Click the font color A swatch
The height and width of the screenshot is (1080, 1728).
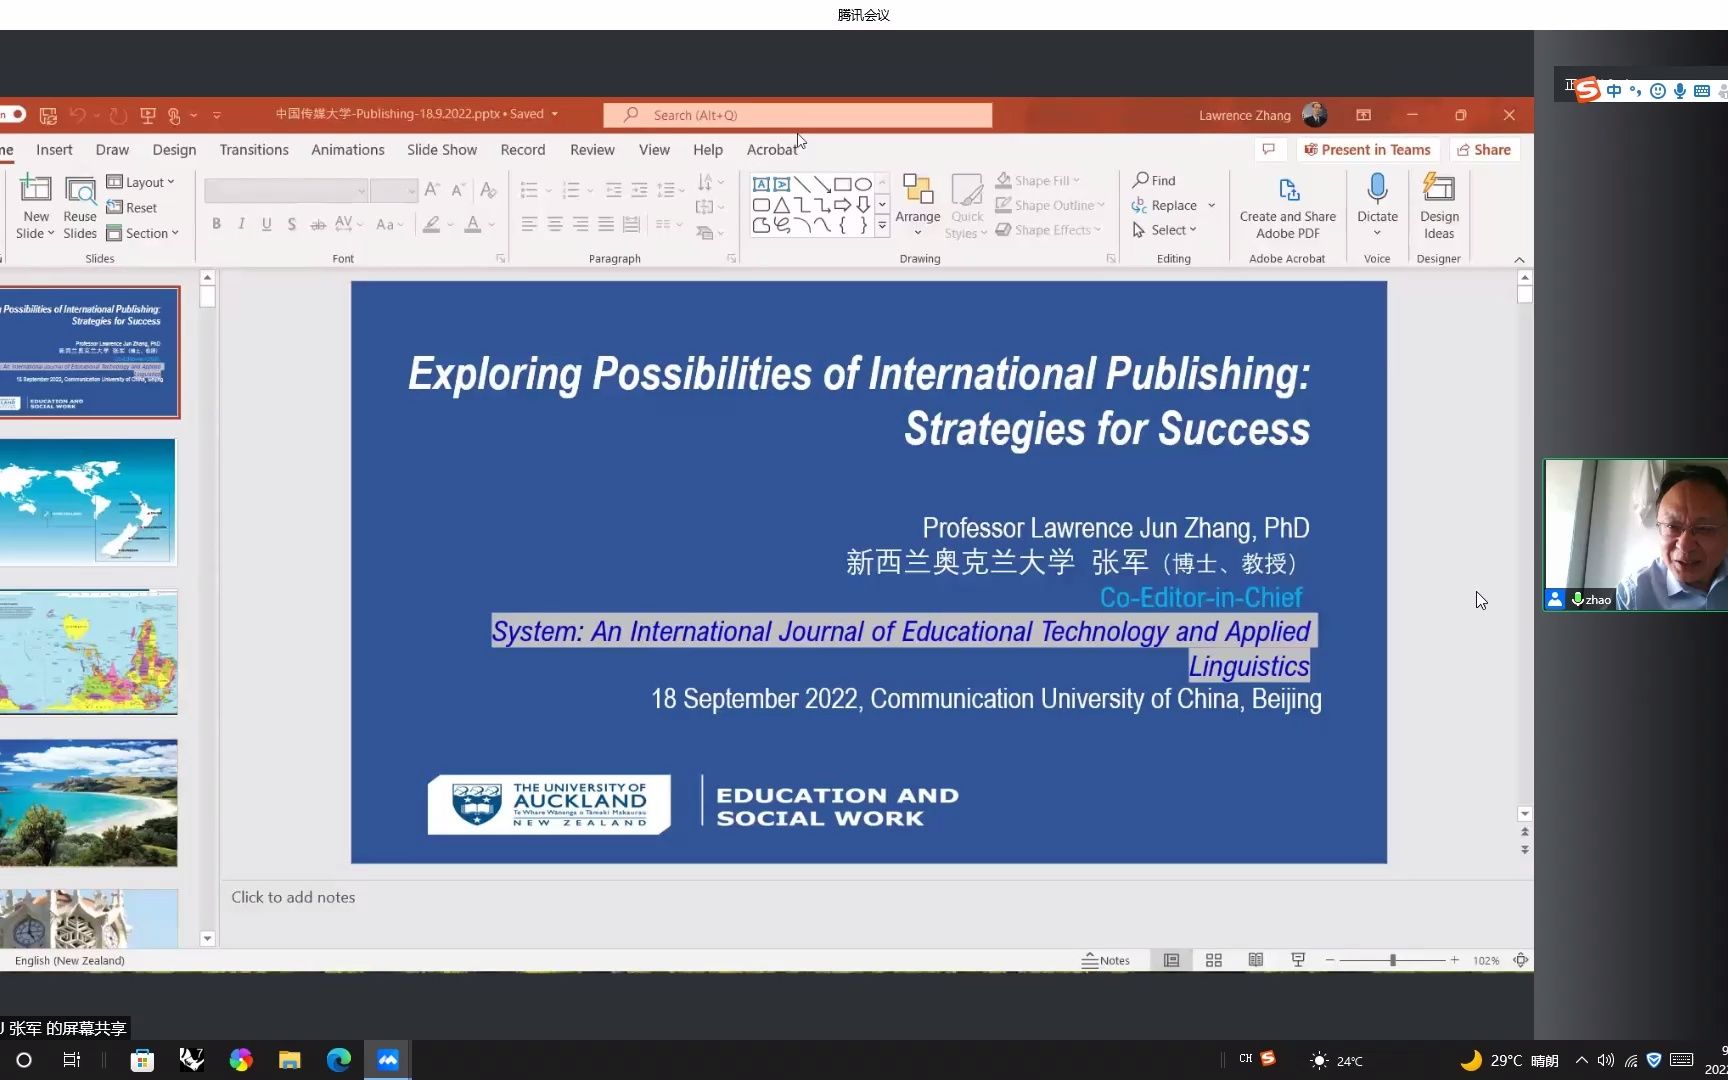point(473,224)
